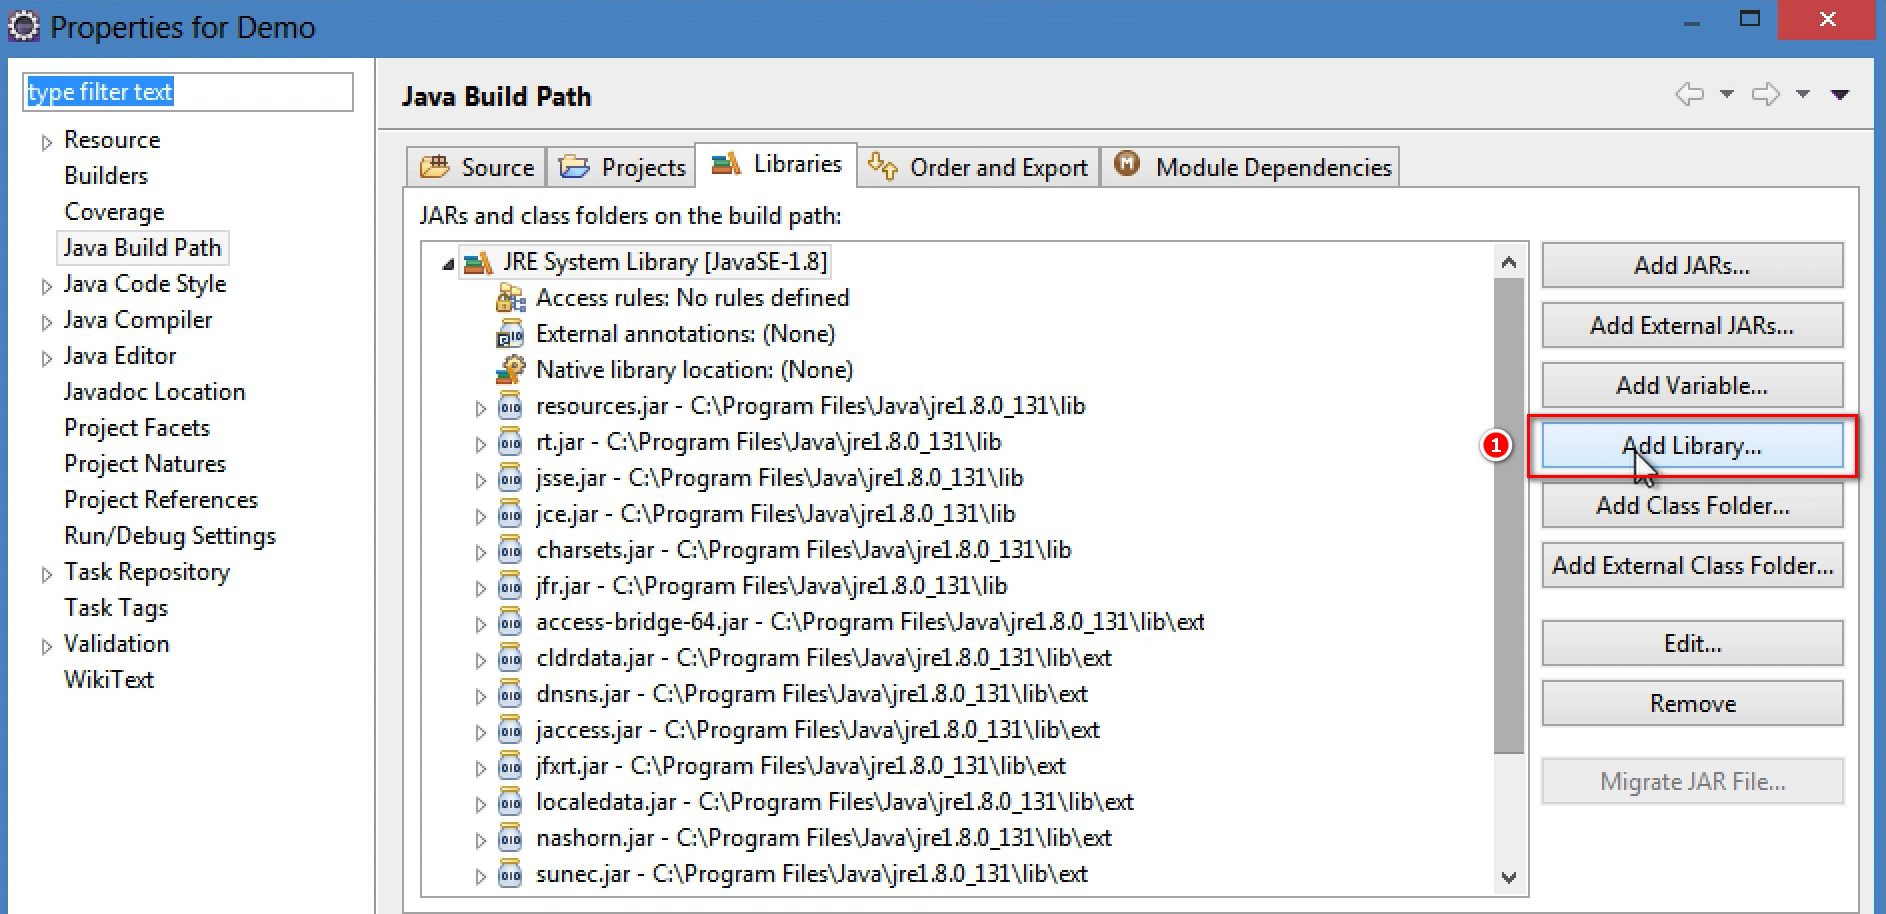
Task: Expand the Java Compiler category
Action: click(46, 322)
